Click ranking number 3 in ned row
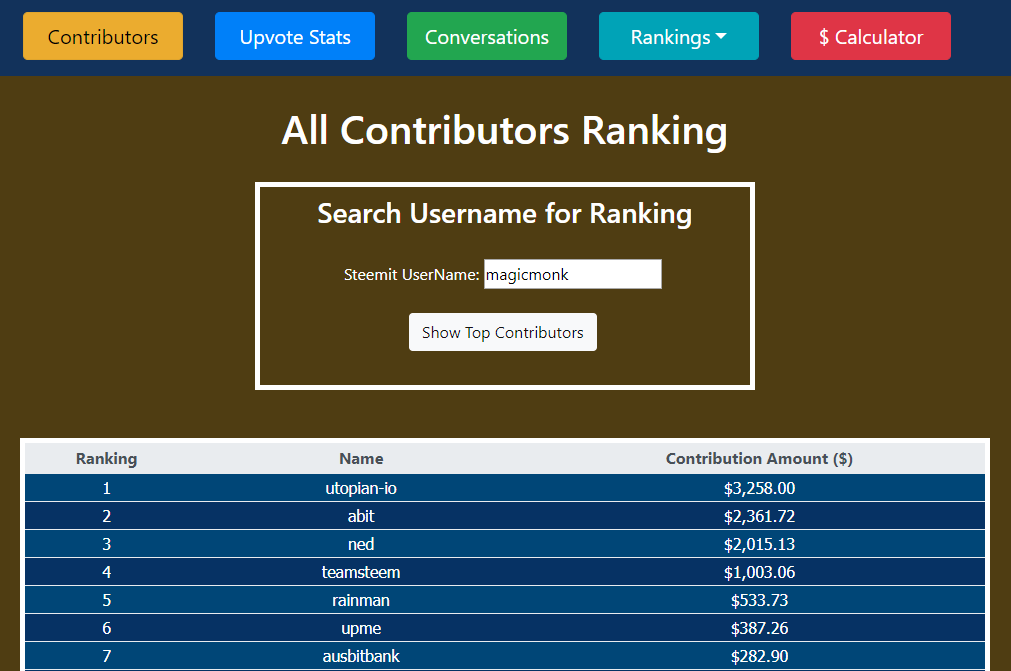 (106, 544)
